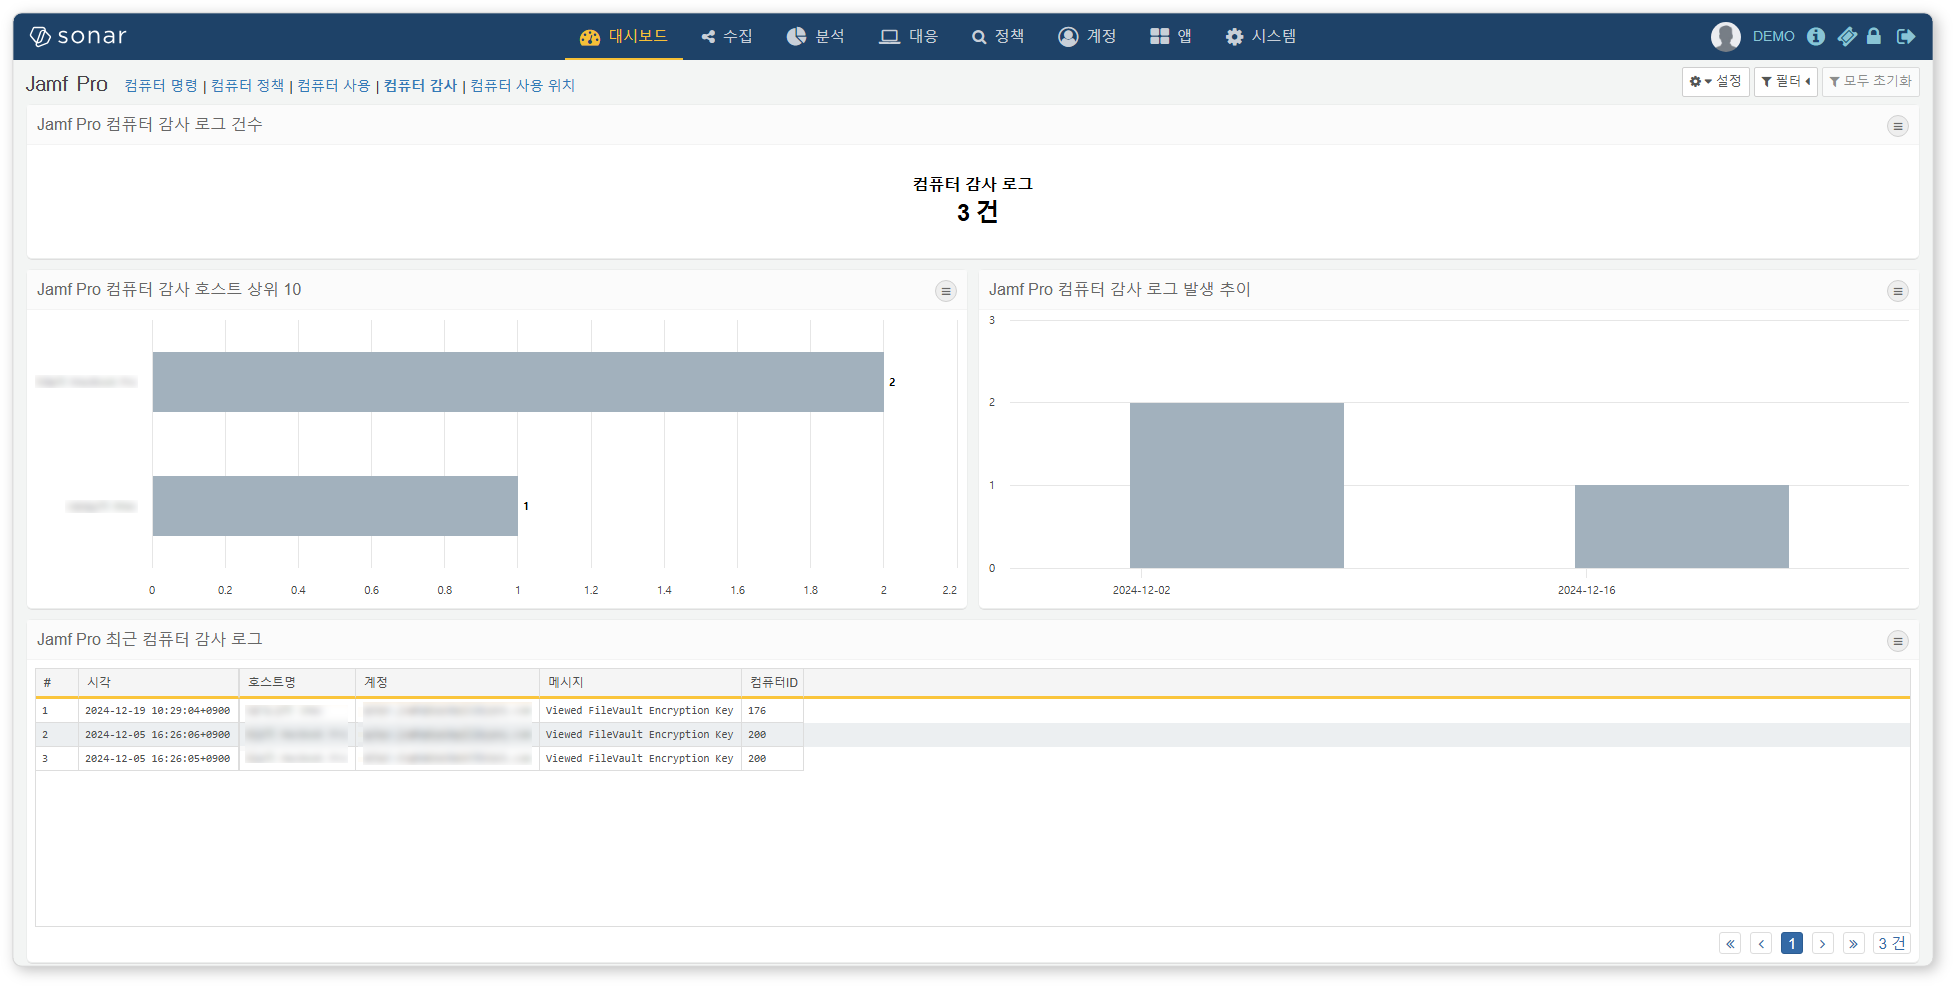1954x987 pixels.
Task: Open the 정책 menu
Action: click(x=998, y=36)
